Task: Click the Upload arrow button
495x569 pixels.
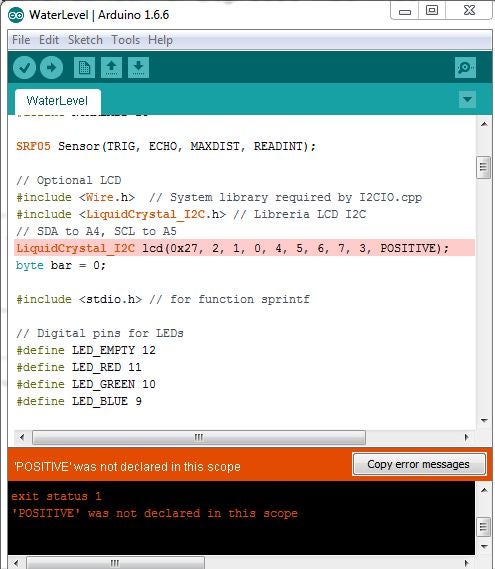Action: (x=52, y=67)
